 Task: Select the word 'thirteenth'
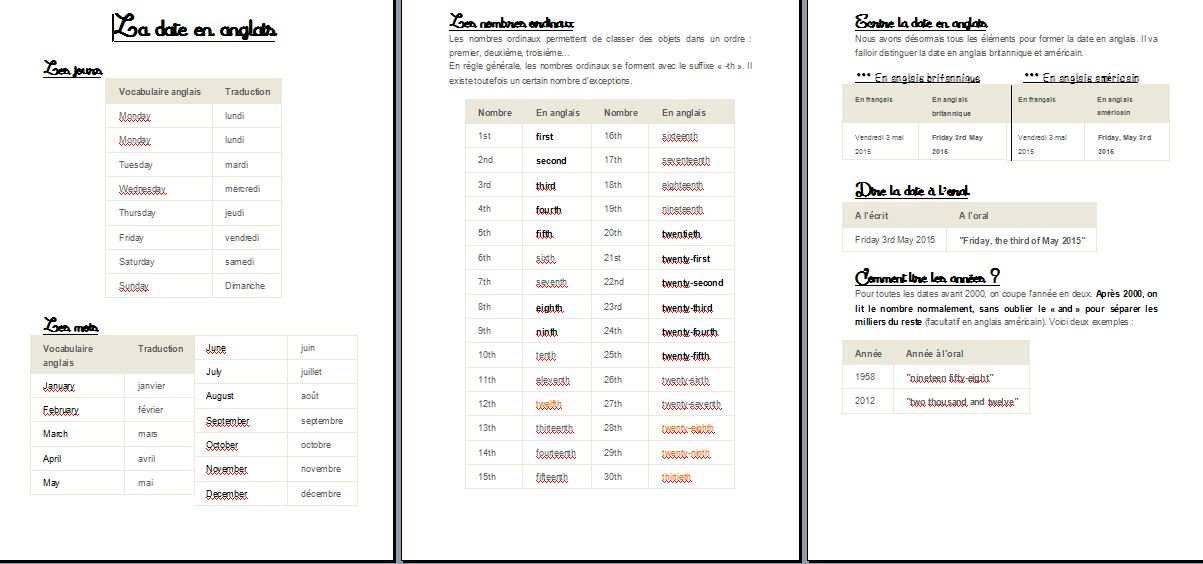555,428
